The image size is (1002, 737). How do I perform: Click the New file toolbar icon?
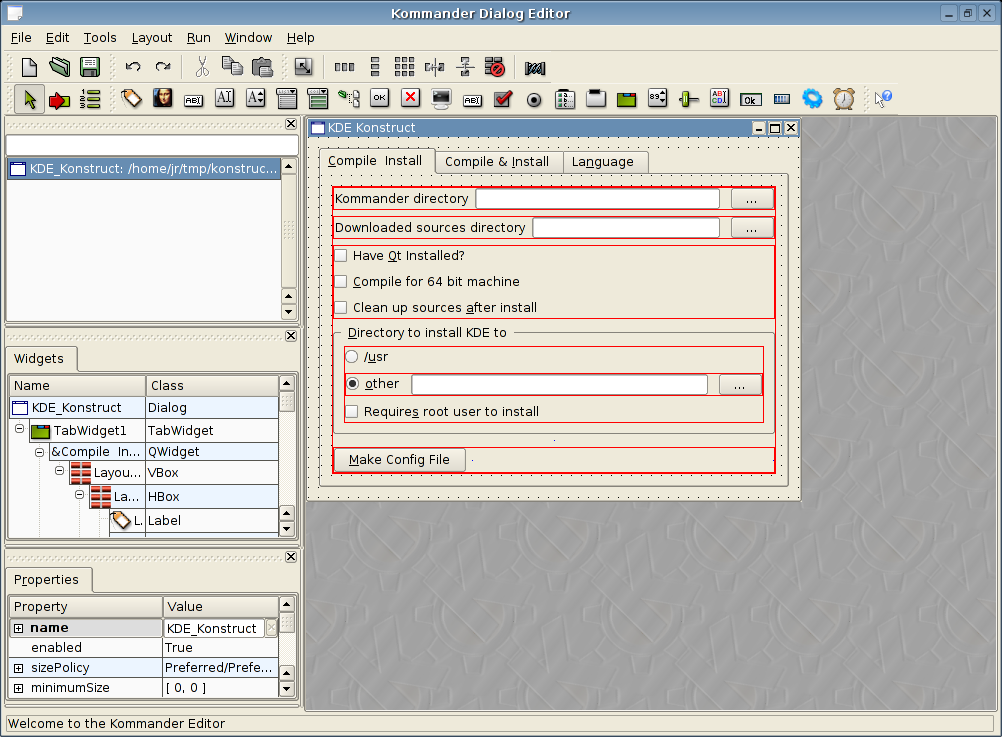point(29,67)
